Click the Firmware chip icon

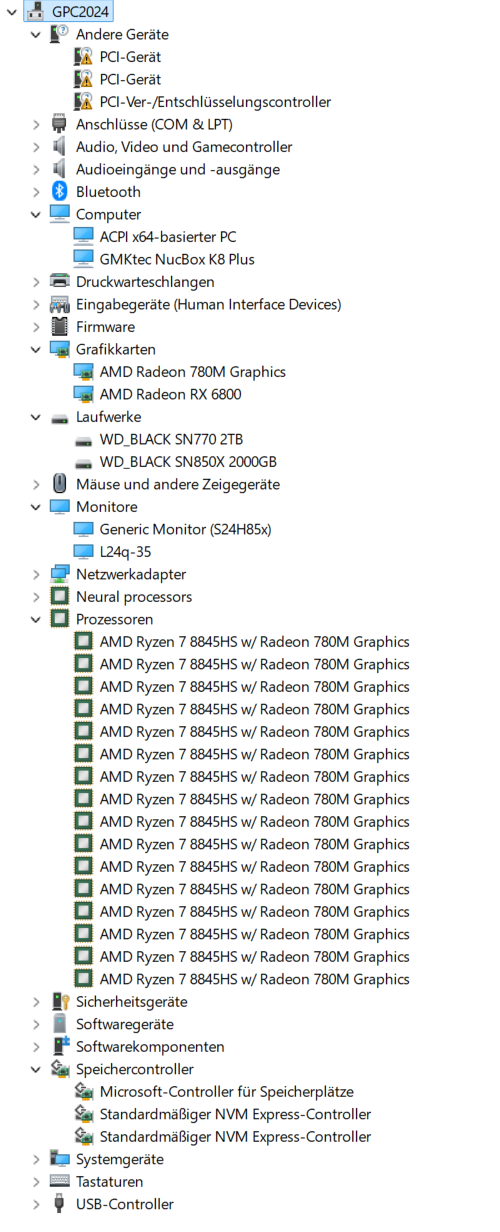coord(60,327)
